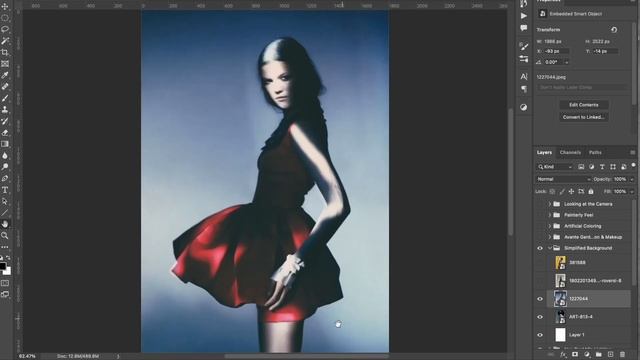
Task: Select the Zoom tool
Action: pos(5,236)
